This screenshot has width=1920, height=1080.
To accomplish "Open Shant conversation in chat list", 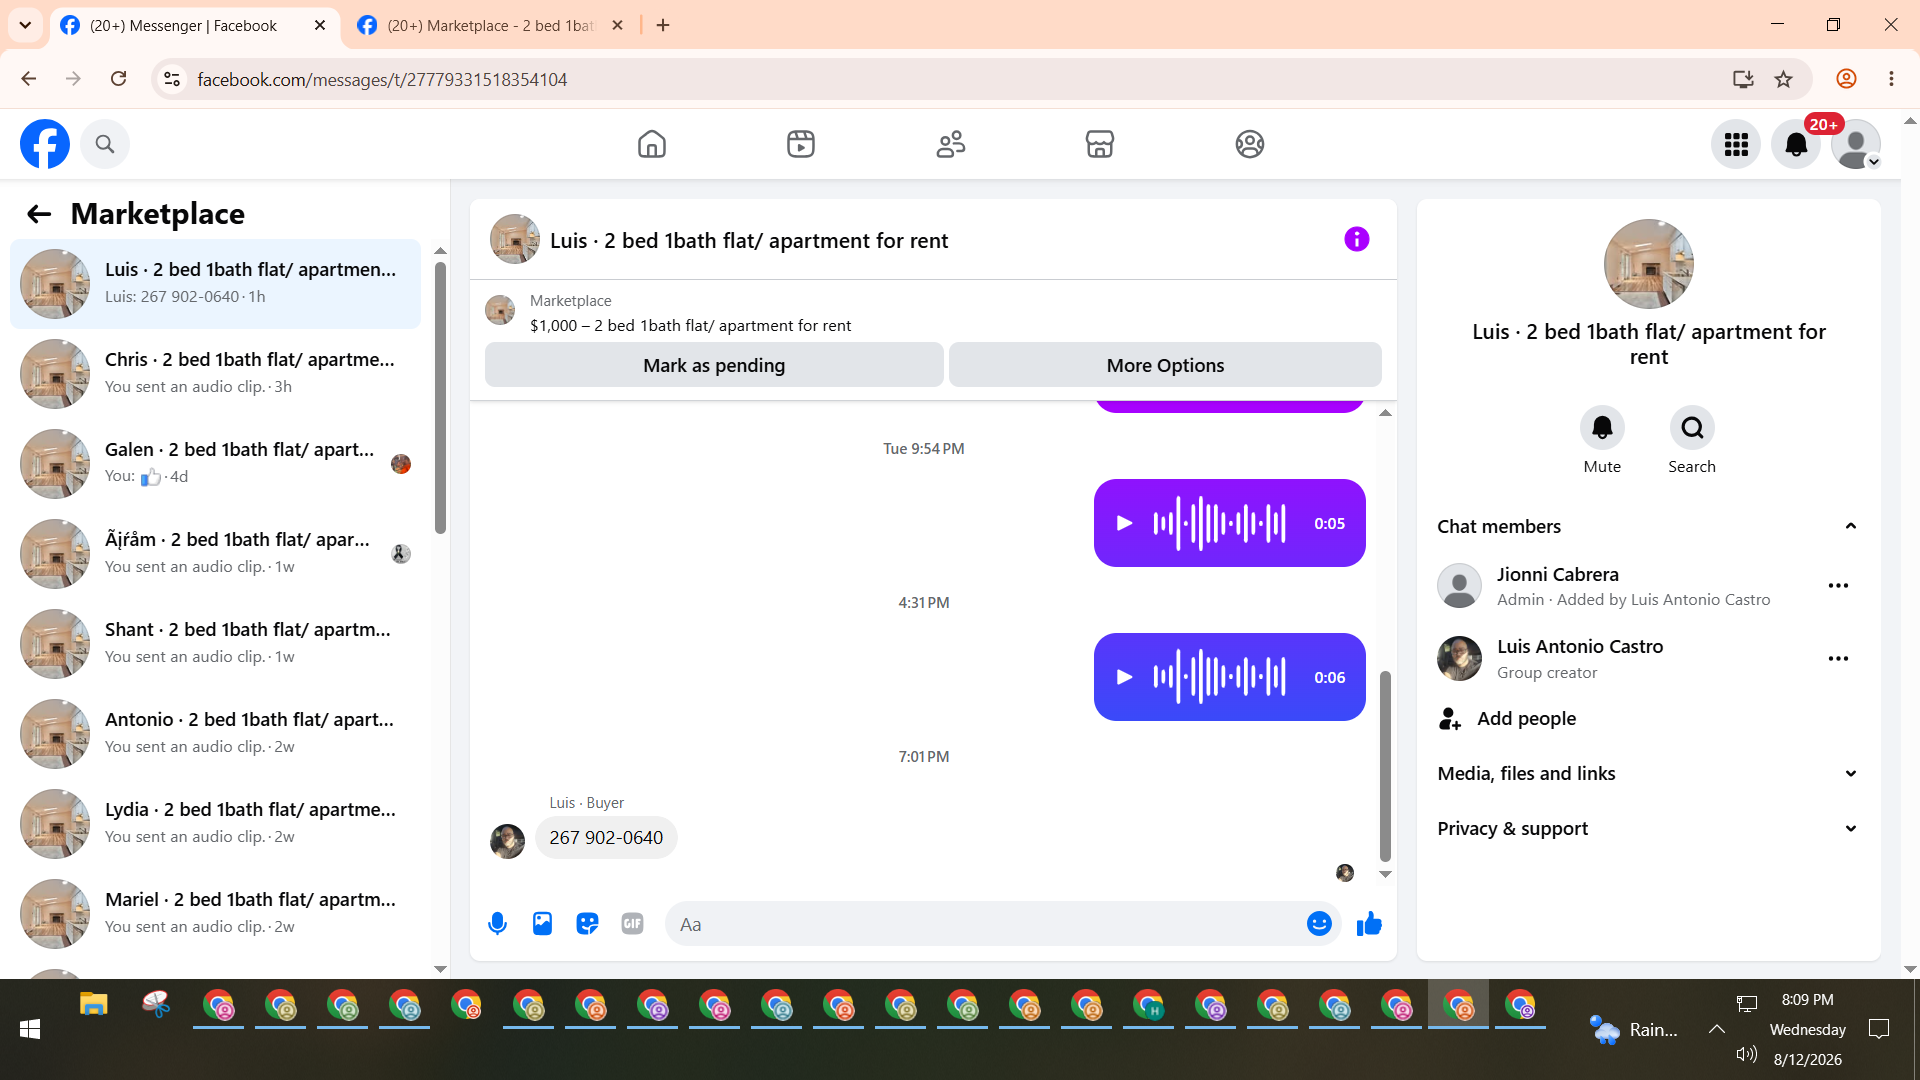I will (215, 644).
